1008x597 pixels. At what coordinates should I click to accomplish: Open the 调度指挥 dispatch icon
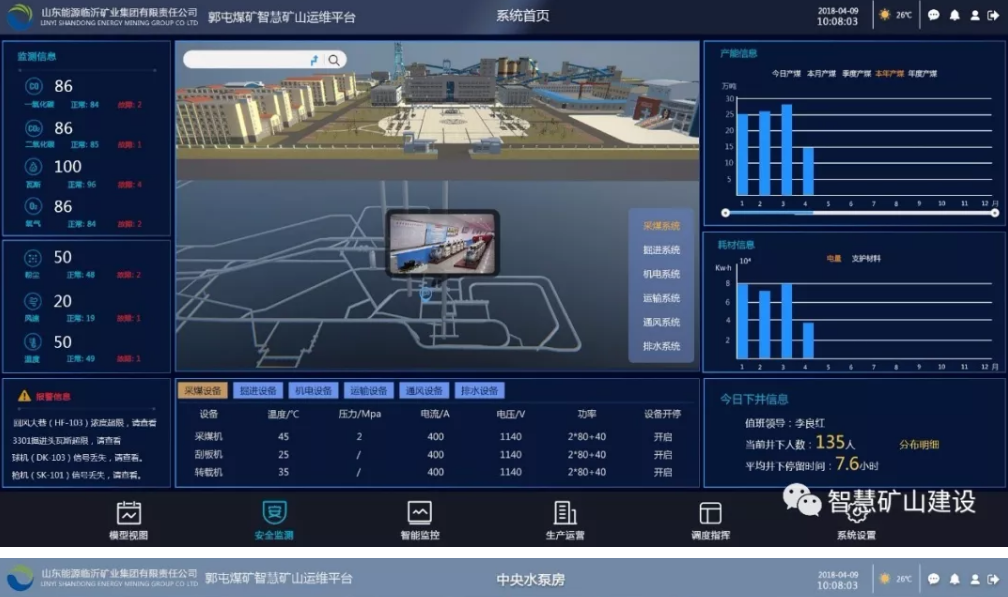[710, 514]
